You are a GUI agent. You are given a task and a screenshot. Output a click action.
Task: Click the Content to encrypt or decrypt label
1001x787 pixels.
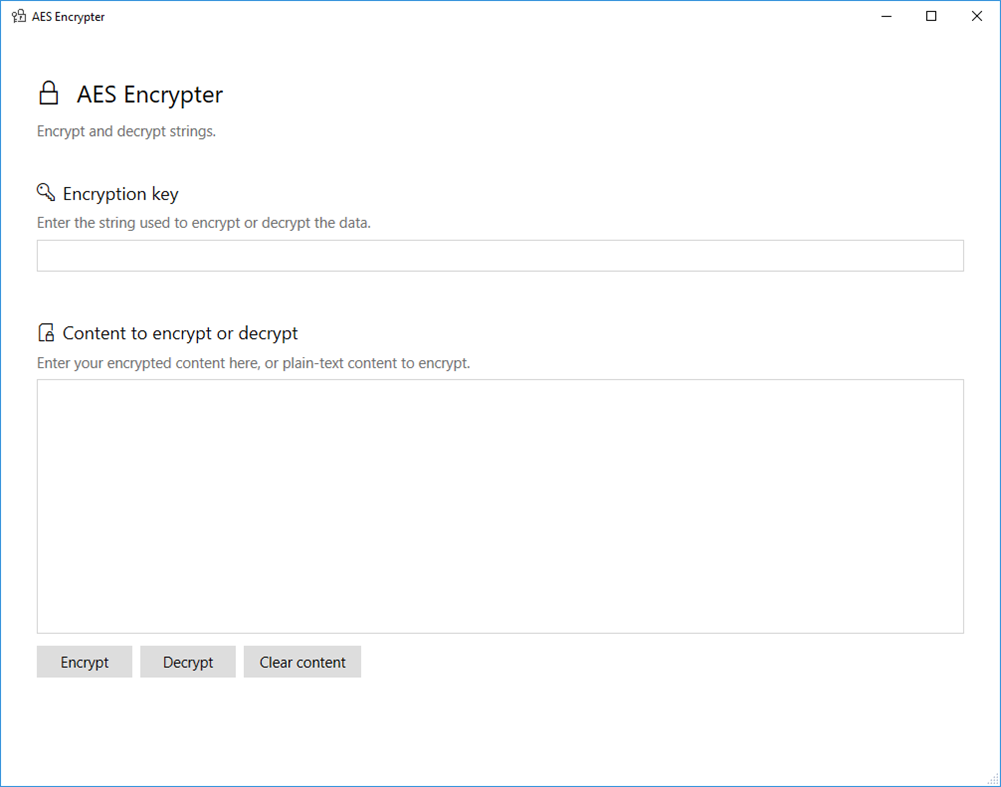click(180, 333)
